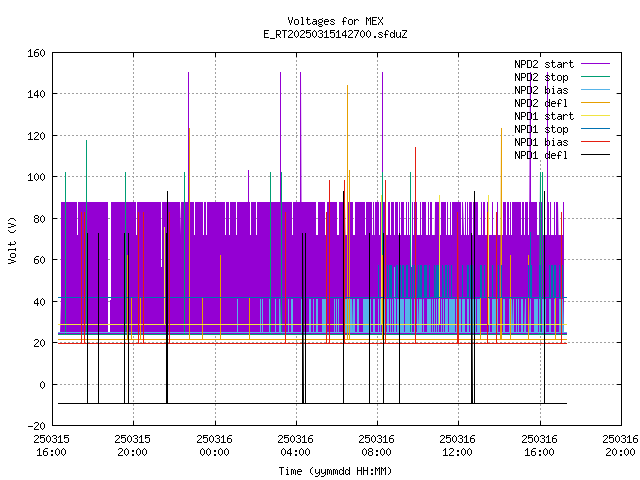Viewport: 640px width, 480px height.
Task: Click the 'Volt (V)' y-axis label
Action: (12, 240)
